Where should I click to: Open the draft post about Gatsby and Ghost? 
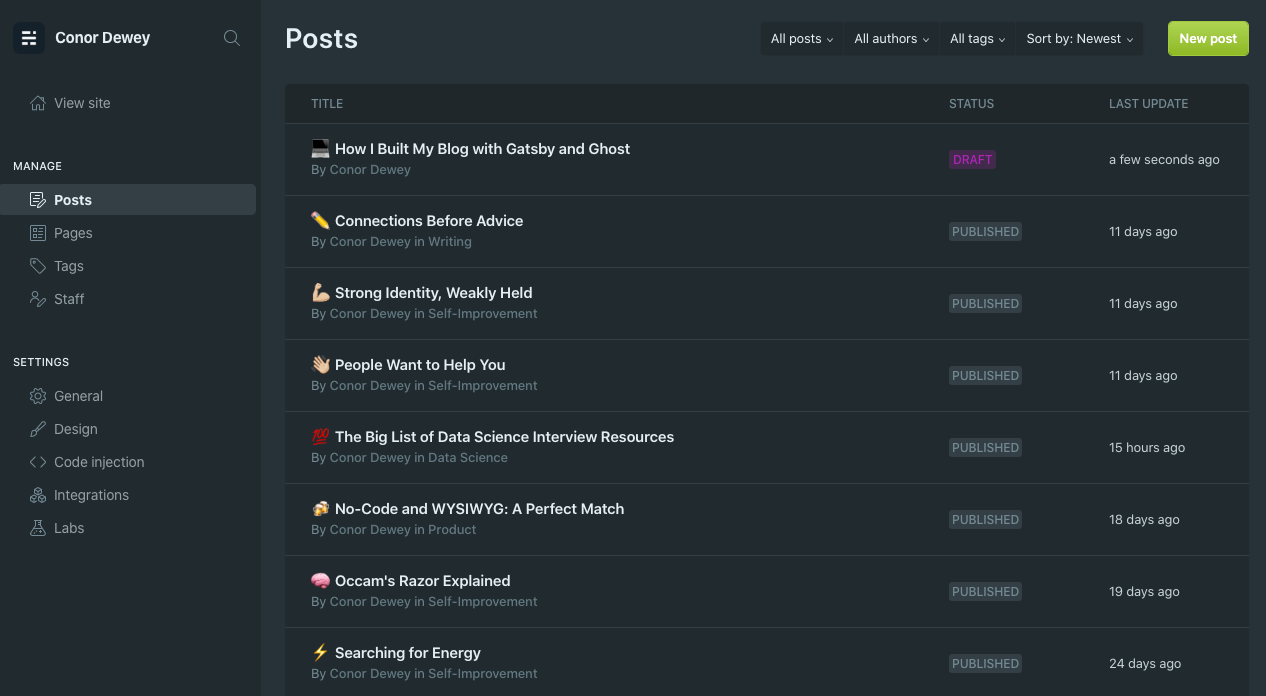pos(482,149)
